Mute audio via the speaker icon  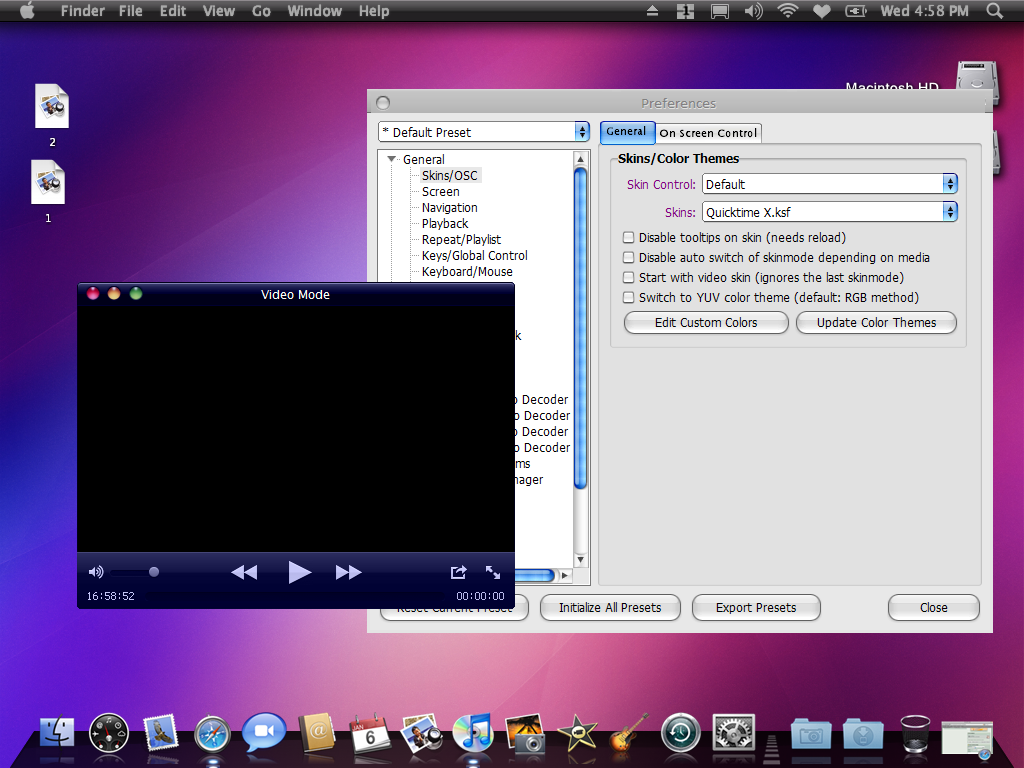96,572
